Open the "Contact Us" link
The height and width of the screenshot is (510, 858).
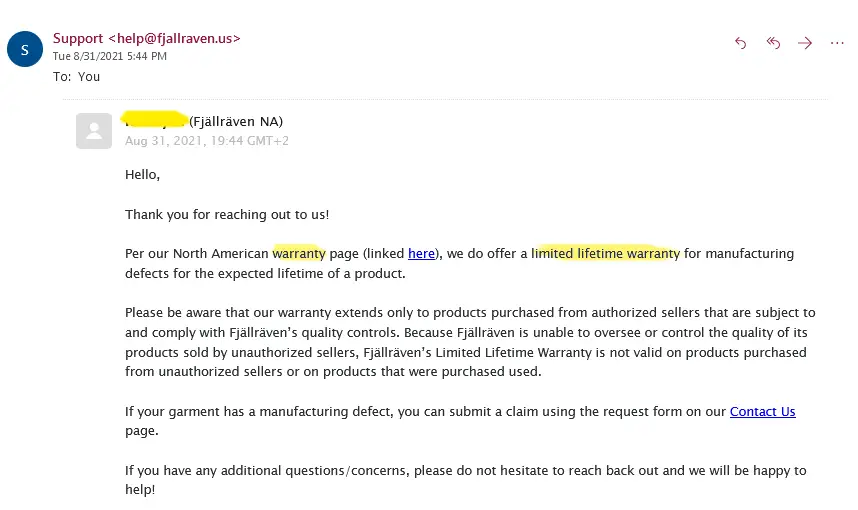(762, 412)
